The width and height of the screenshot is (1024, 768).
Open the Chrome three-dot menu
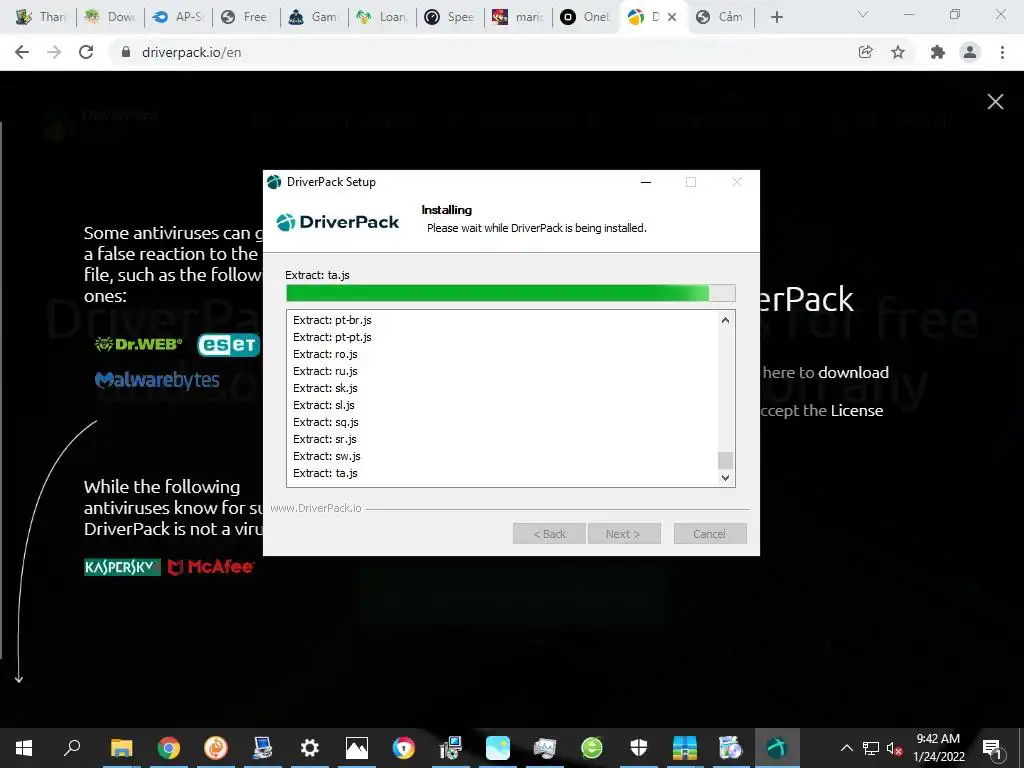[x=1002, y=52]
